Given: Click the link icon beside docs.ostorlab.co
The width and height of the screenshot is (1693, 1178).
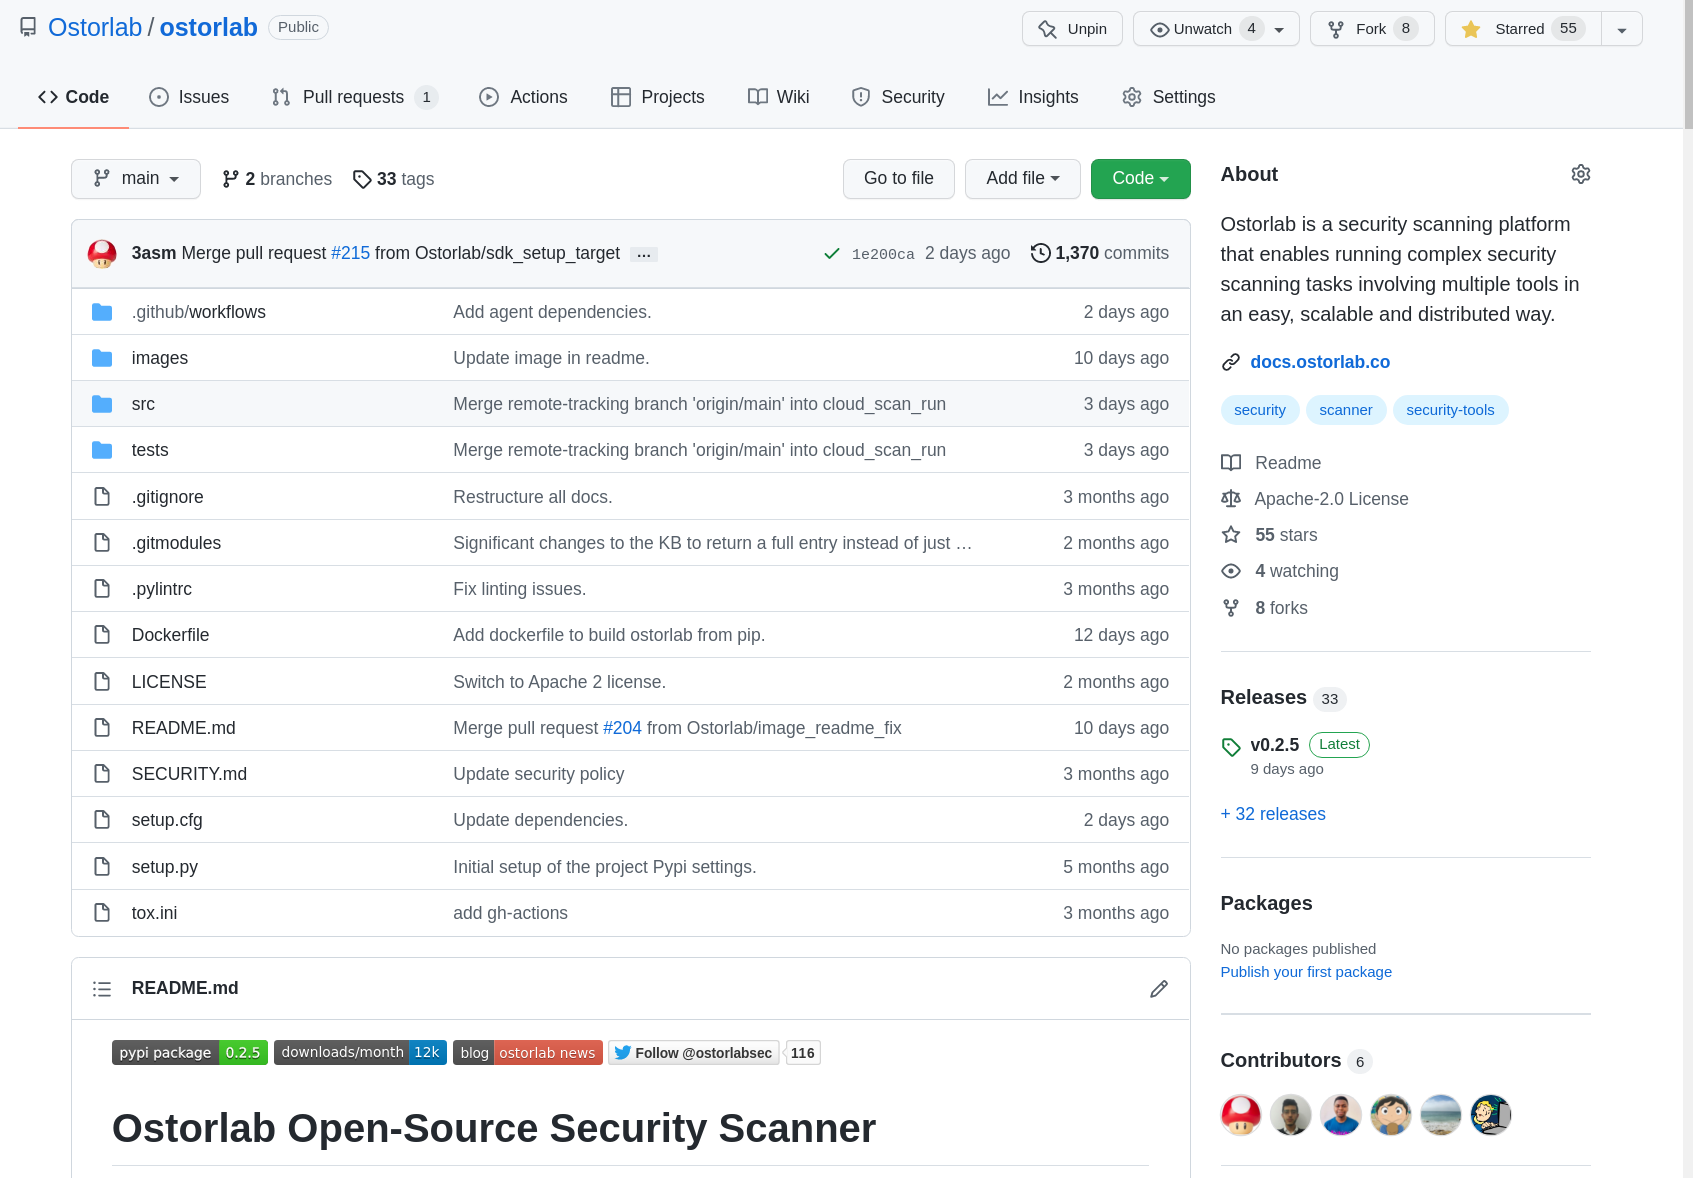Looking at the screenshot, I should pos(1231,362).
